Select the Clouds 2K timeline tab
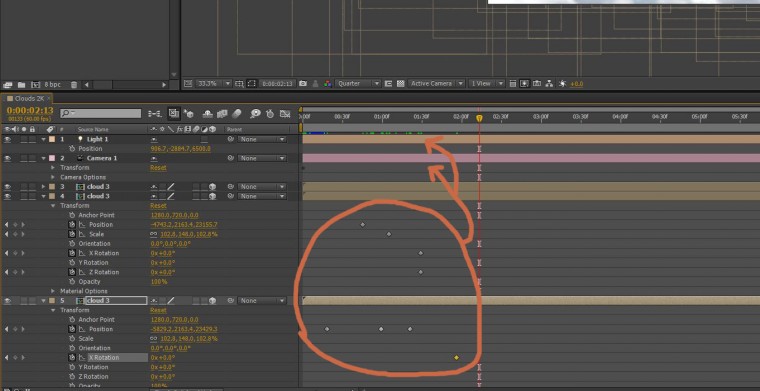The height and width of the screenshot is (391, 760). coord(28,99)
